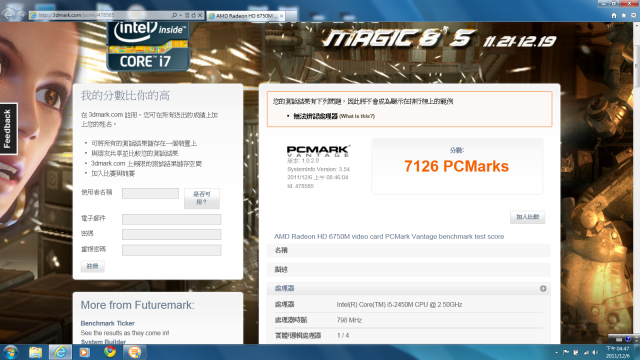Open AMD Radeon HD 6750M benchmark score link

coord(389,237)
